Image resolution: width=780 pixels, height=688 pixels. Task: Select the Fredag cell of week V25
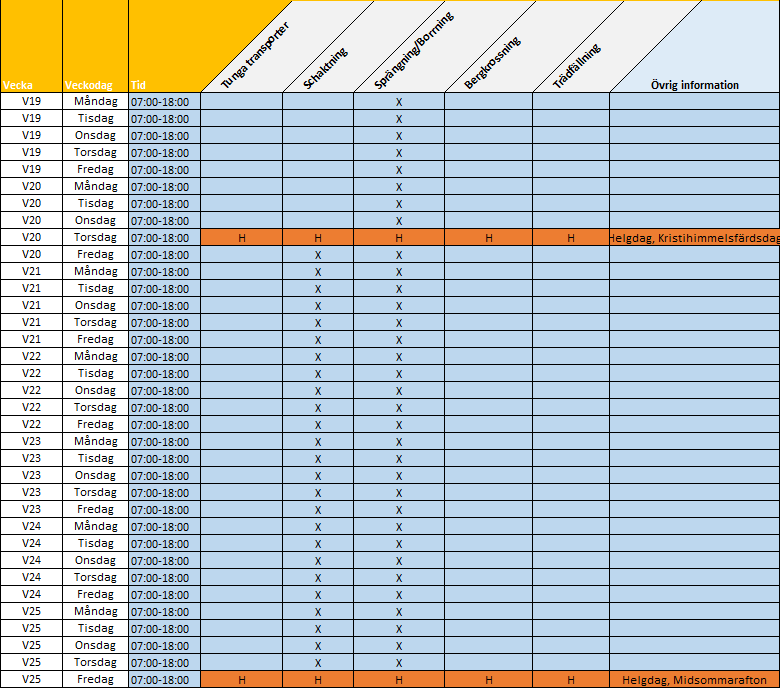[96, 679]
